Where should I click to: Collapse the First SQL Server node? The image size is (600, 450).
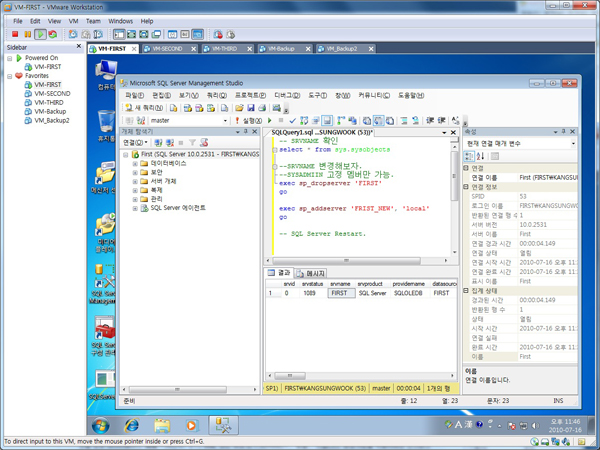point(126,155)
